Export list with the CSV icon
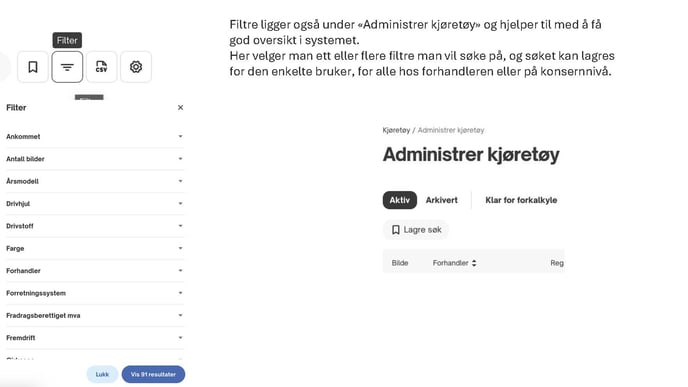This screenshot has width=688, height=387. pyautogui.click(x=101, y=67)
